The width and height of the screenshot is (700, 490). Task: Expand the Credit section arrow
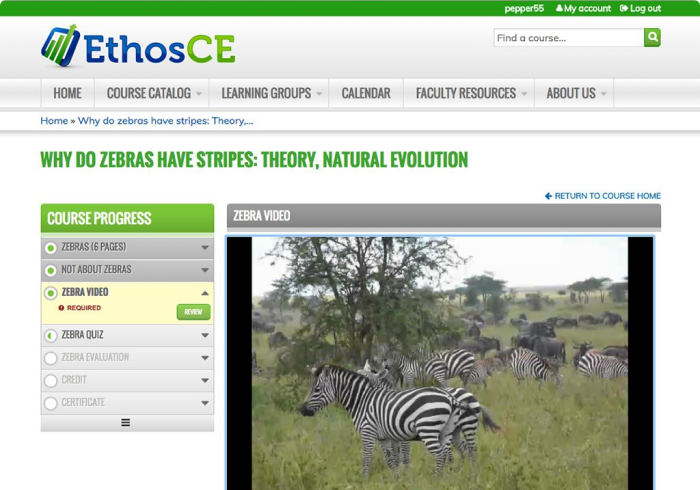[205, 381]
